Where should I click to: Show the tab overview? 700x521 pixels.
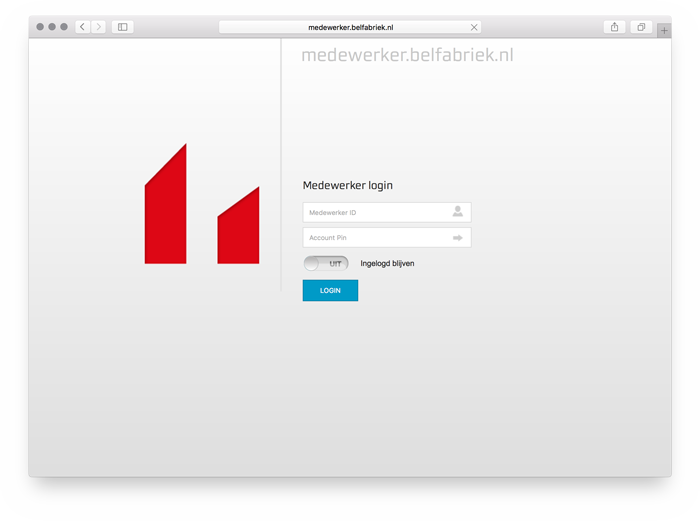click(641, 27)
